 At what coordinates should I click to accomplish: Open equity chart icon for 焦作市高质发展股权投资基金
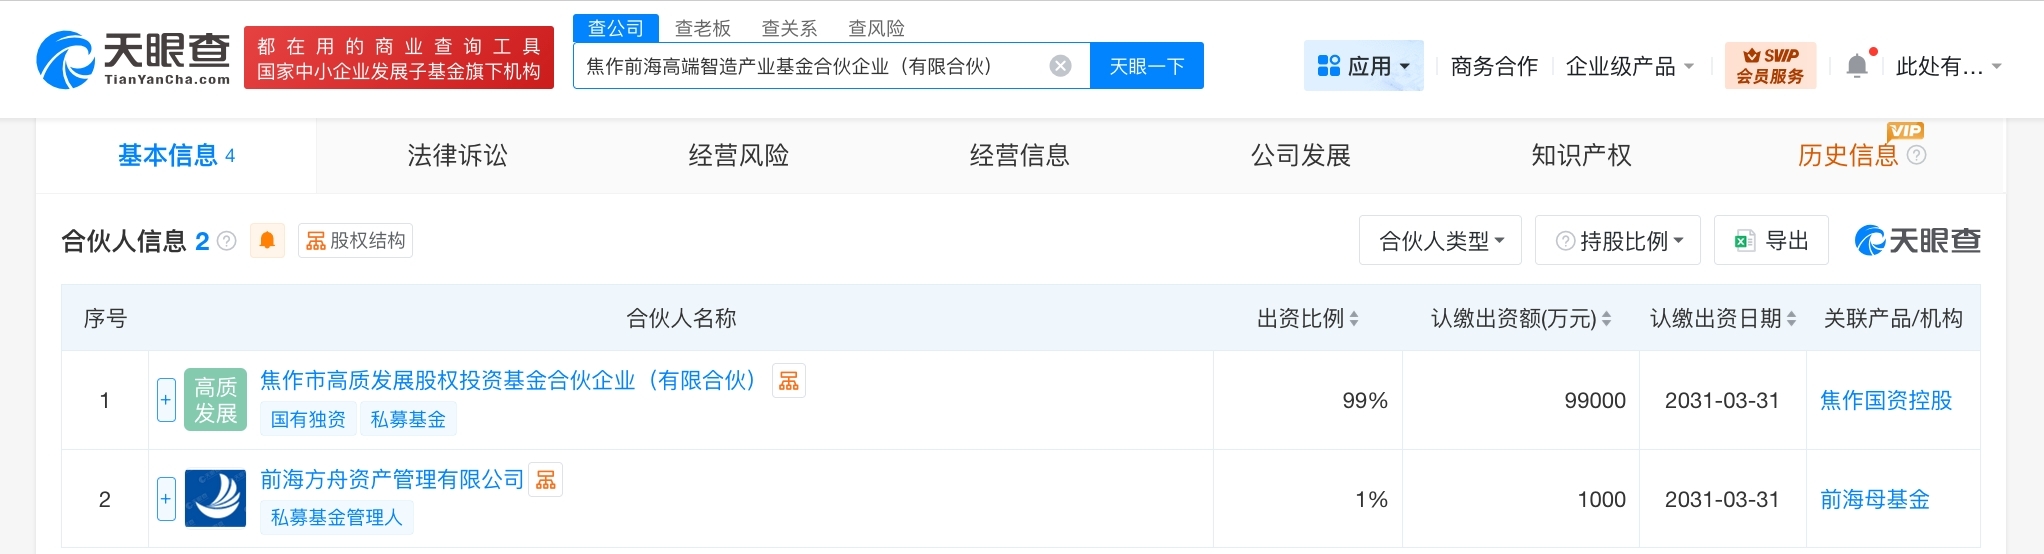click(x=789, y=381)
